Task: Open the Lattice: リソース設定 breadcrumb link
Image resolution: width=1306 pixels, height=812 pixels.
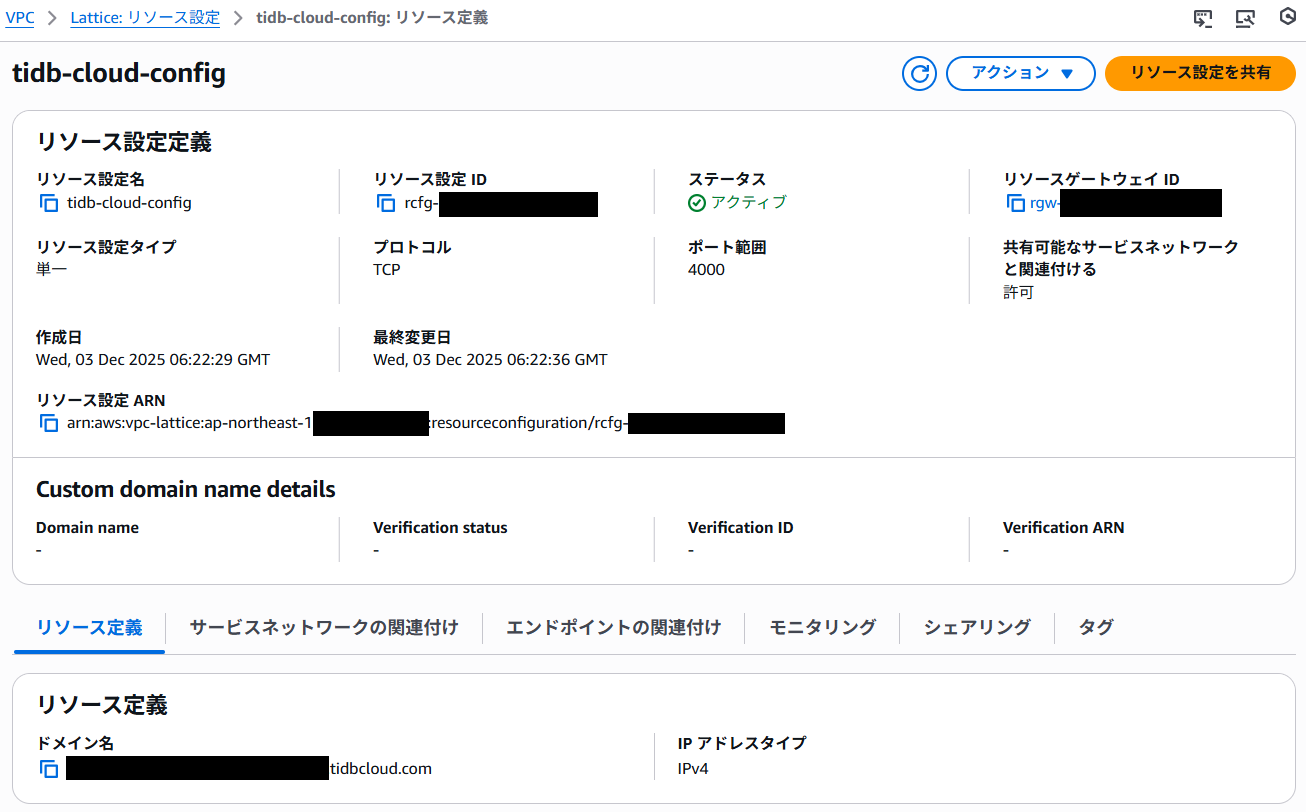Action: (144, 17)
